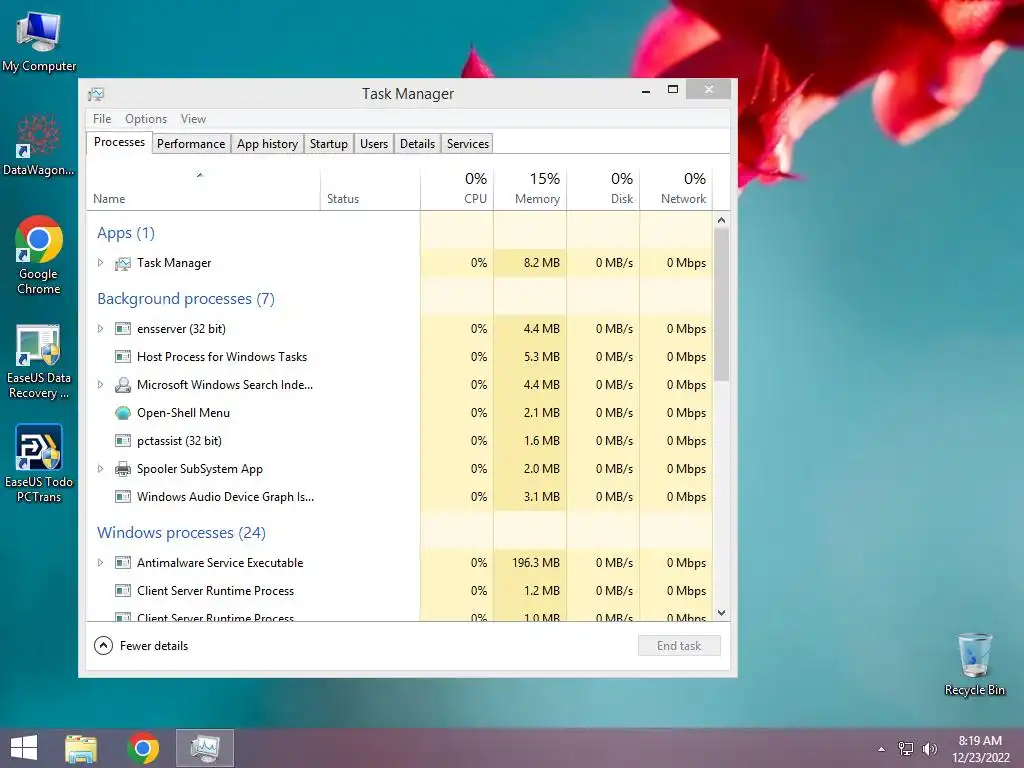The width and height of the screenshot is (1024, 768).
Task: Open the network tray icon
Action: point(906,749)
